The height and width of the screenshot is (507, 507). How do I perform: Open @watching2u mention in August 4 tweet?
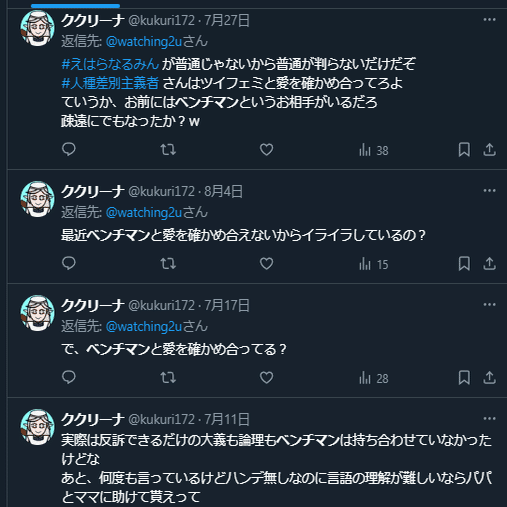(144, 213)
